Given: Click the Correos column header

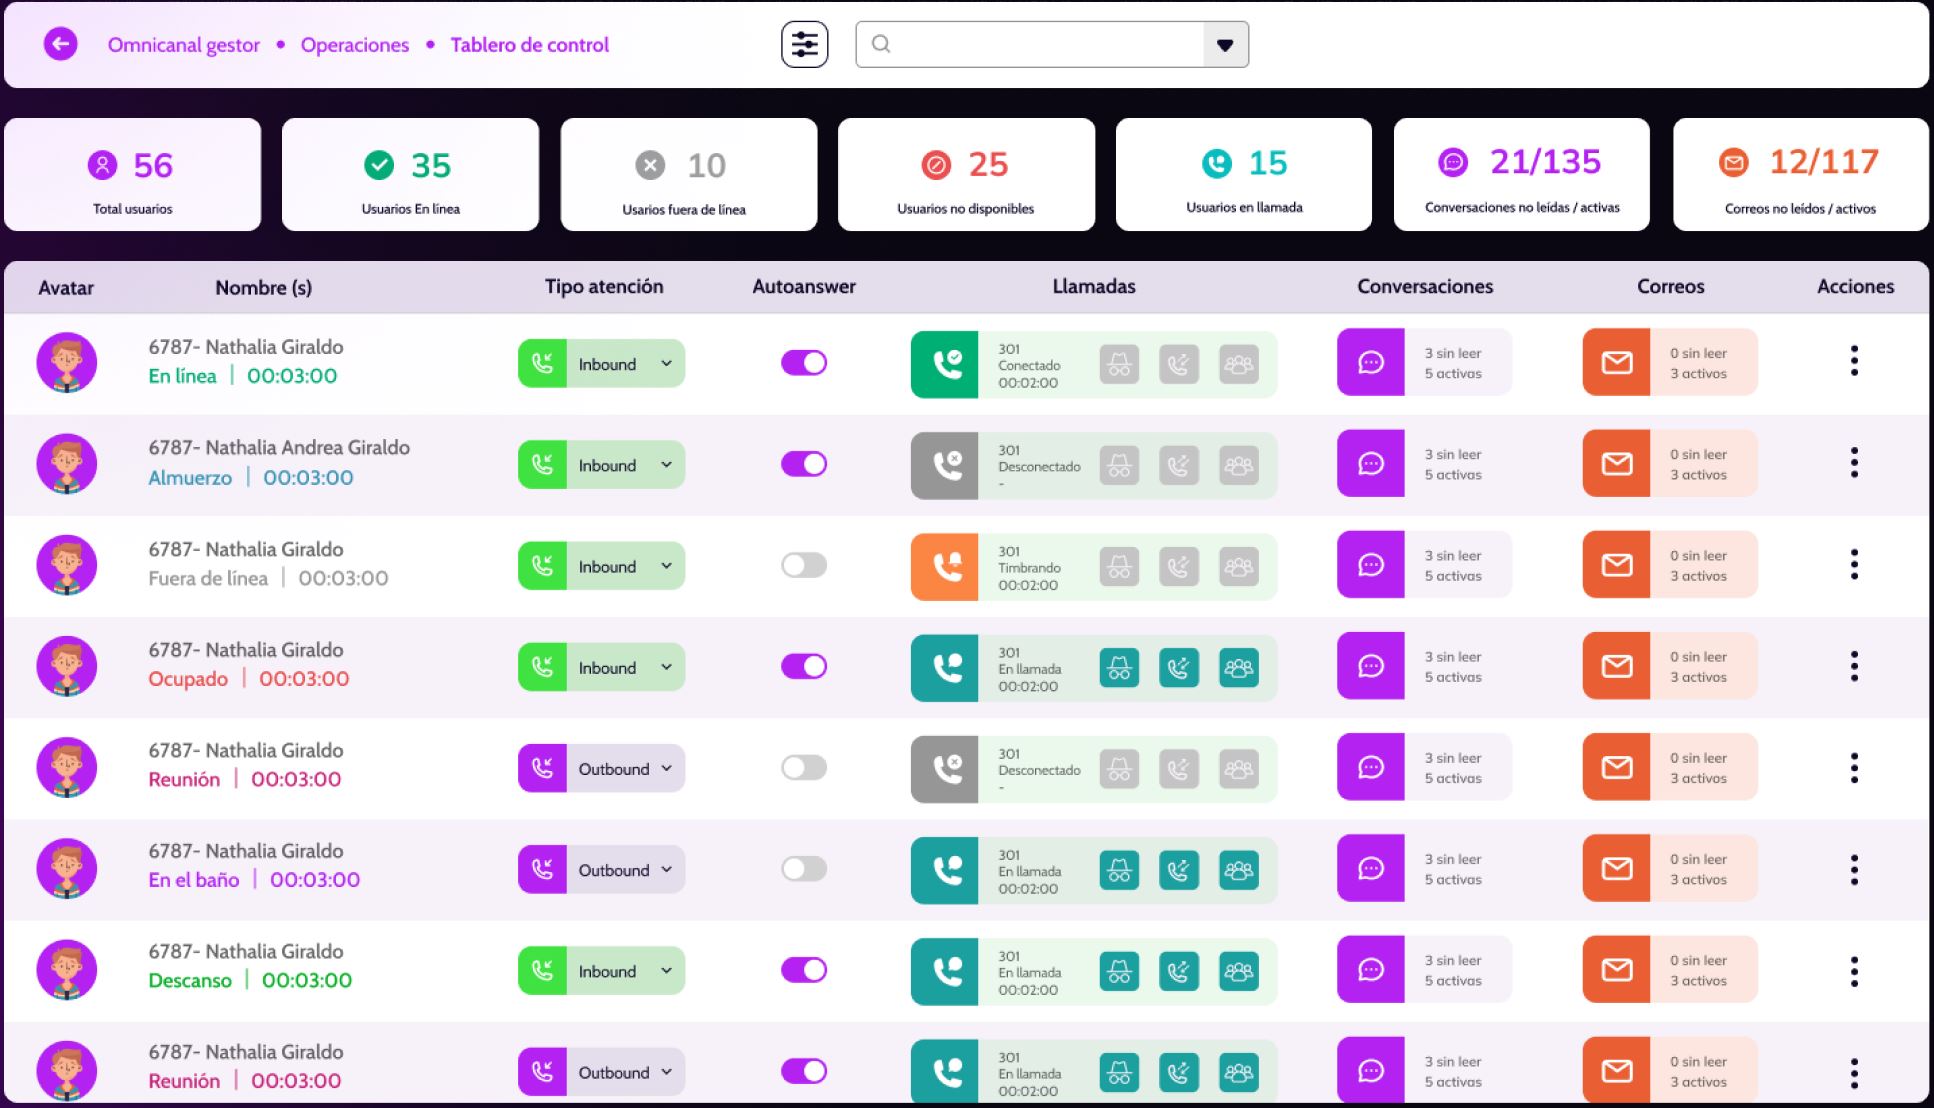Looking at the screenshot, I should (x=1670, y=287).
